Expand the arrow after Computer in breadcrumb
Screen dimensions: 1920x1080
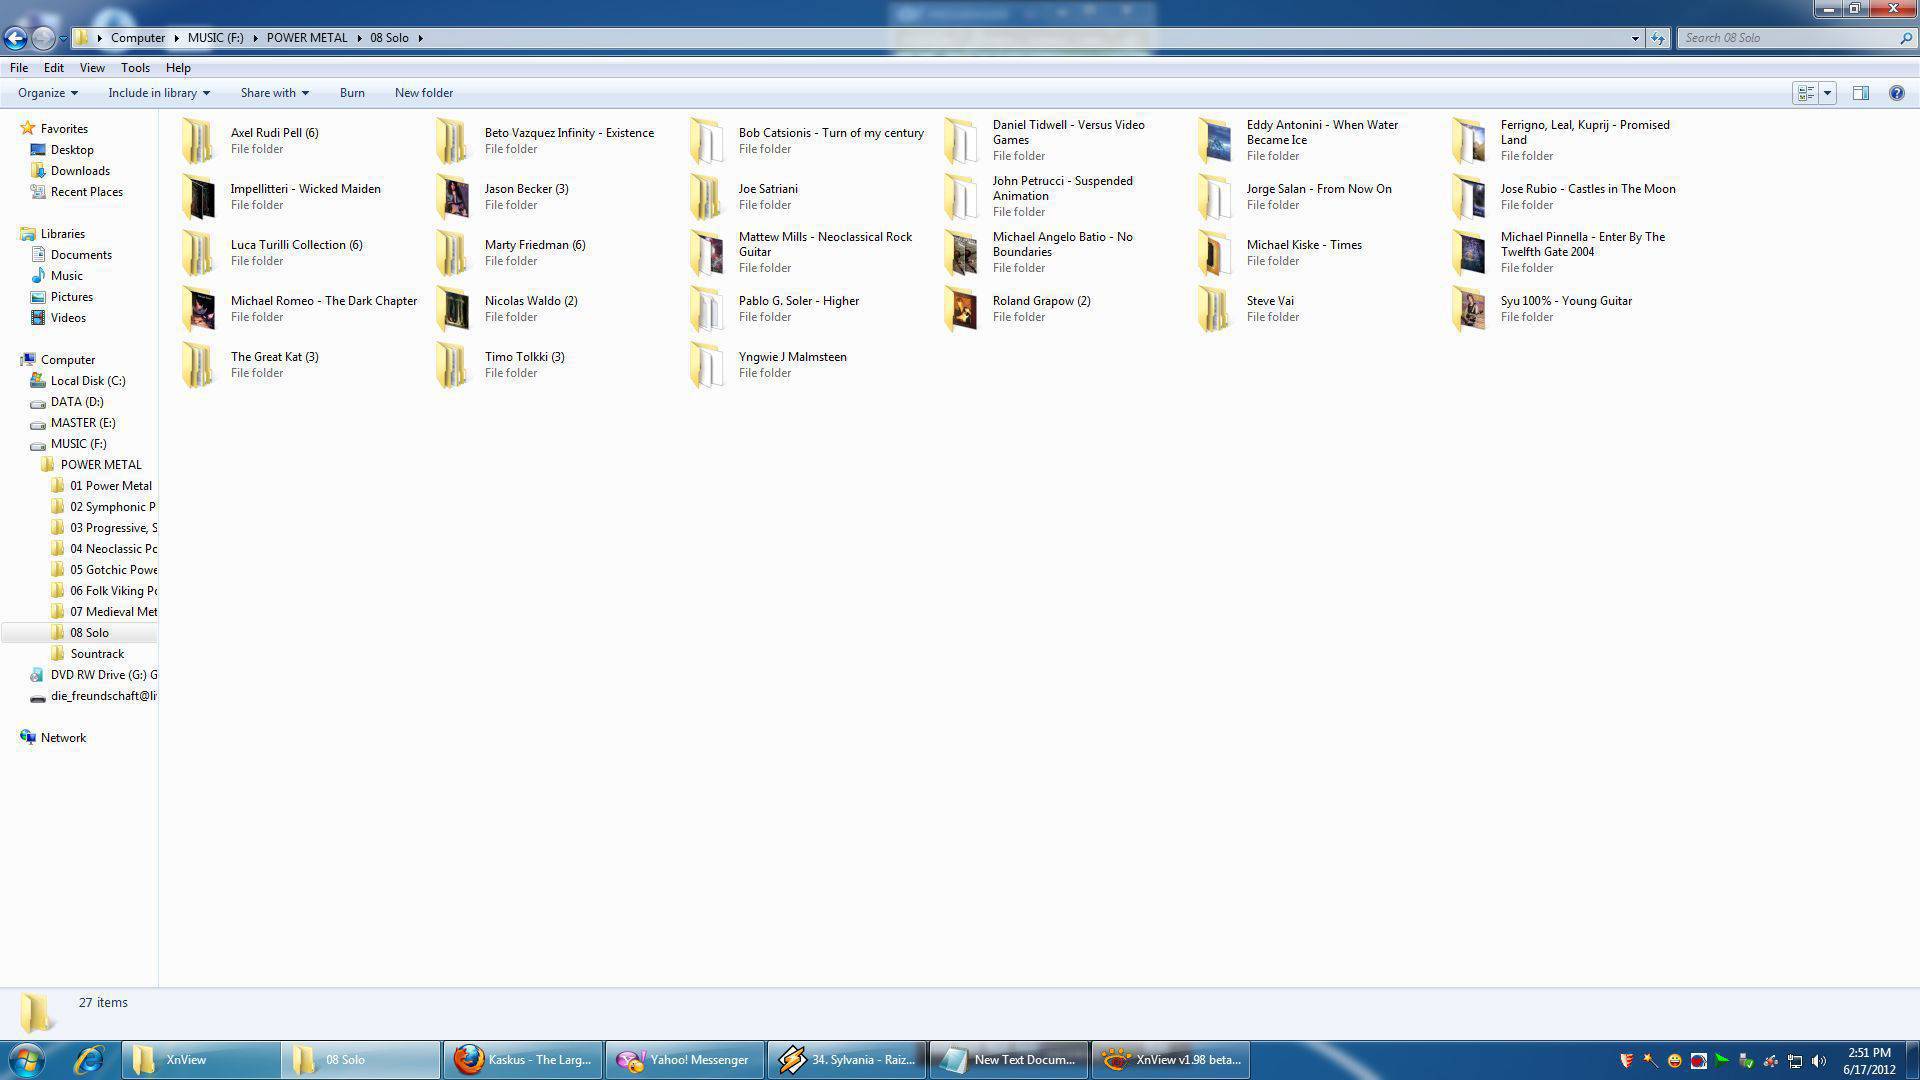click(x=176, y=38)
